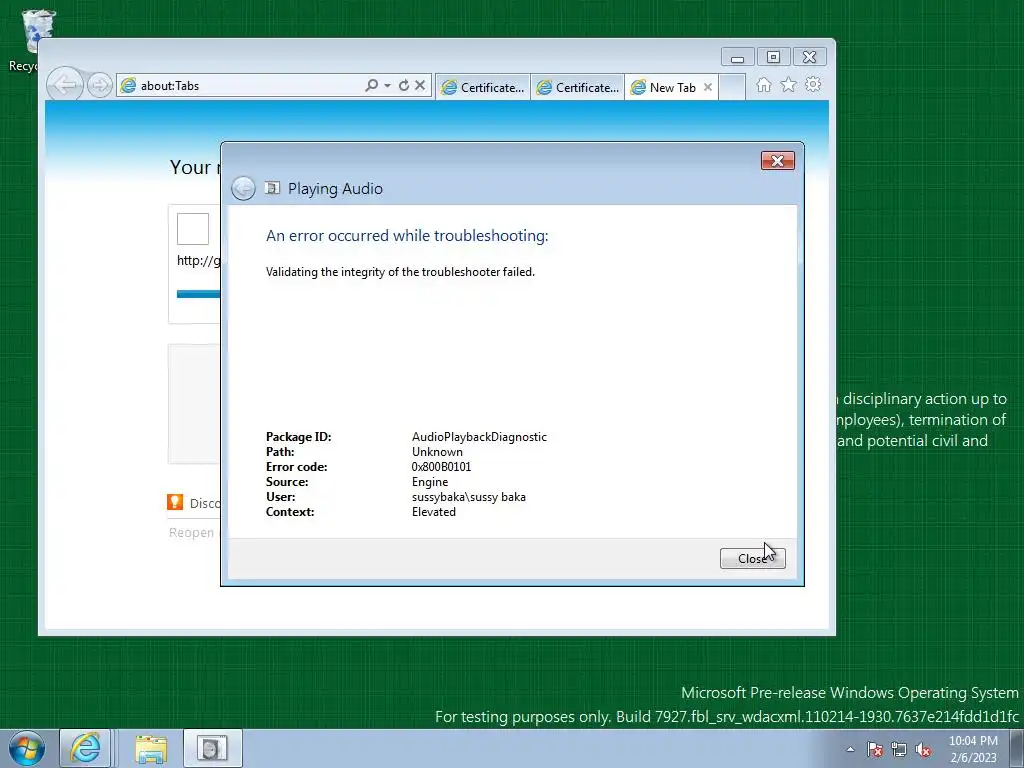Click the red X of Playing Audio dialog
Viewport: 1024px width, 768px height.
777,161
